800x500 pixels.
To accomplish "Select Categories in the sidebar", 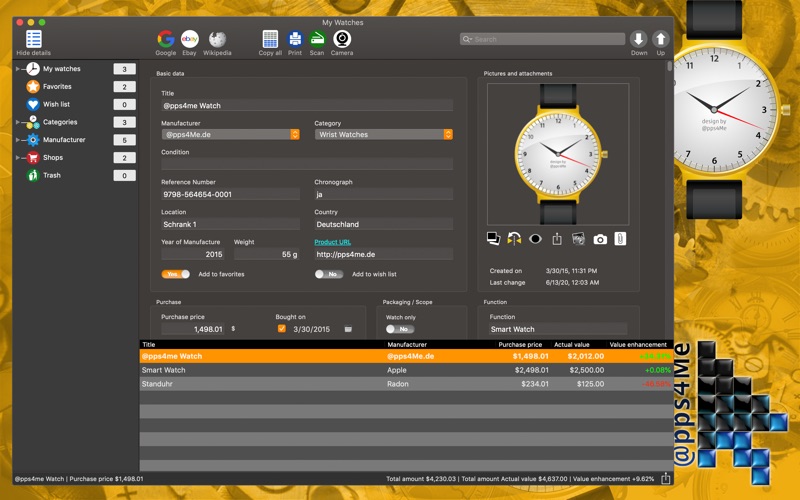I will [x=60, y=122].
